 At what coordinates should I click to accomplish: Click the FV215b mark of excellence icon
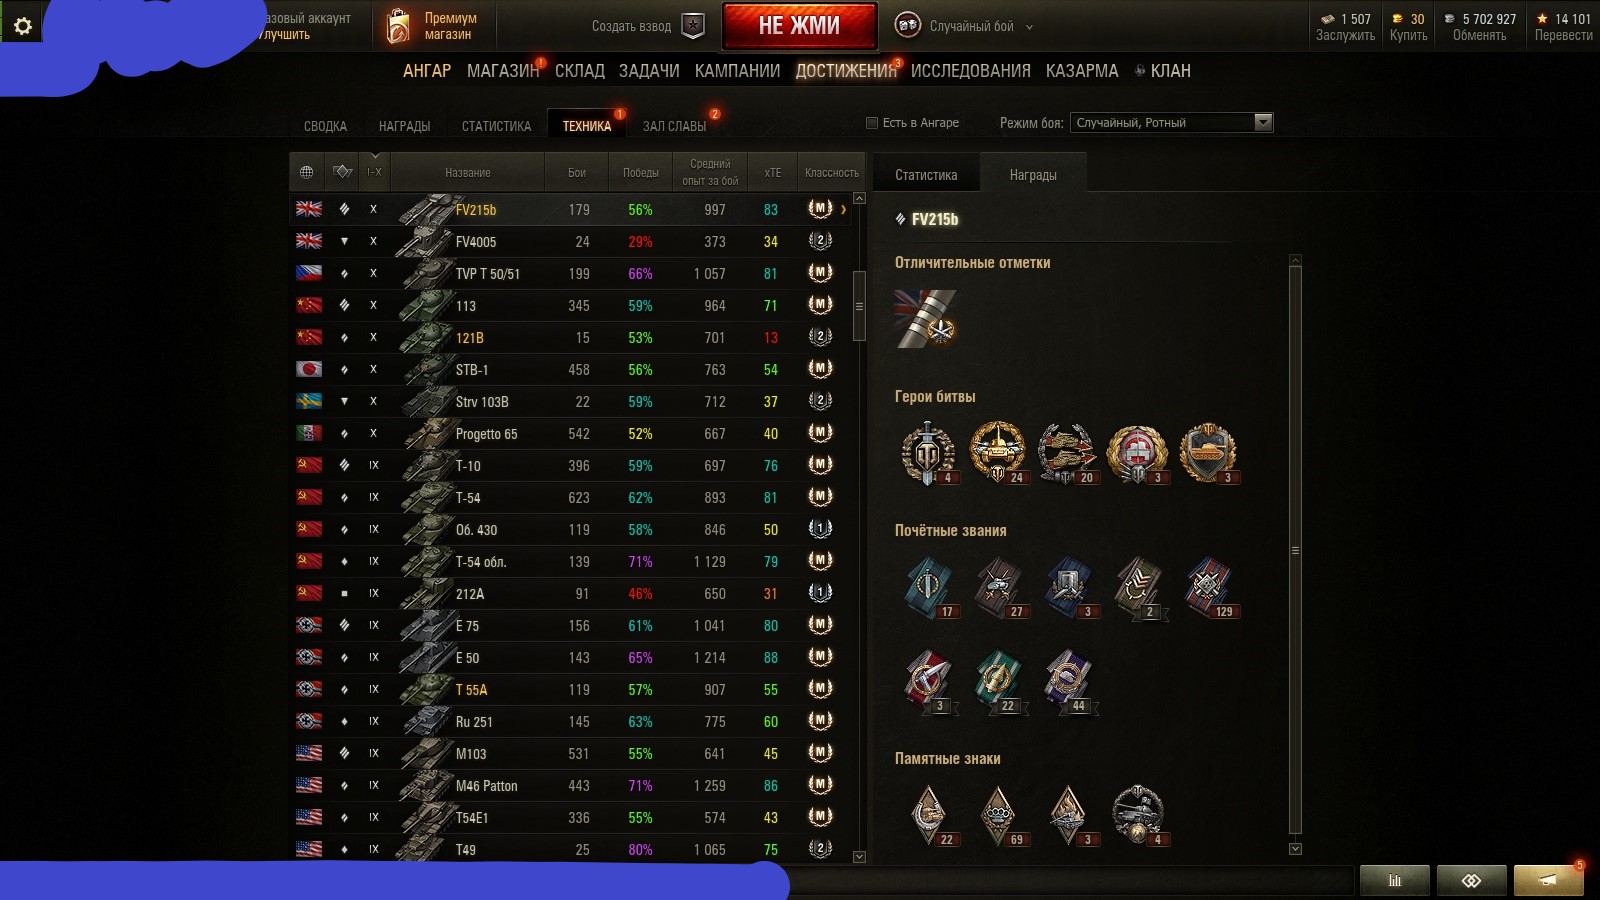925,318
